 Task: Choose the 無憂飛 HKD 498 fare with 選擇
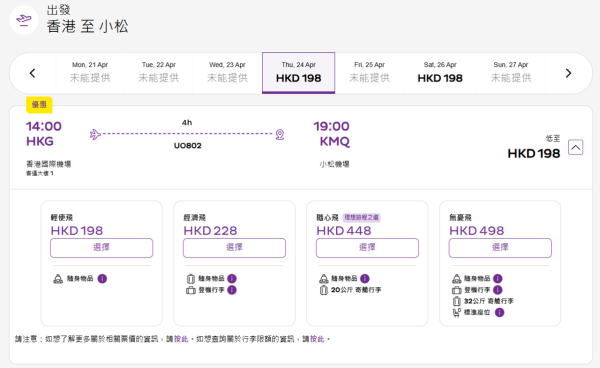pos(500,248)
